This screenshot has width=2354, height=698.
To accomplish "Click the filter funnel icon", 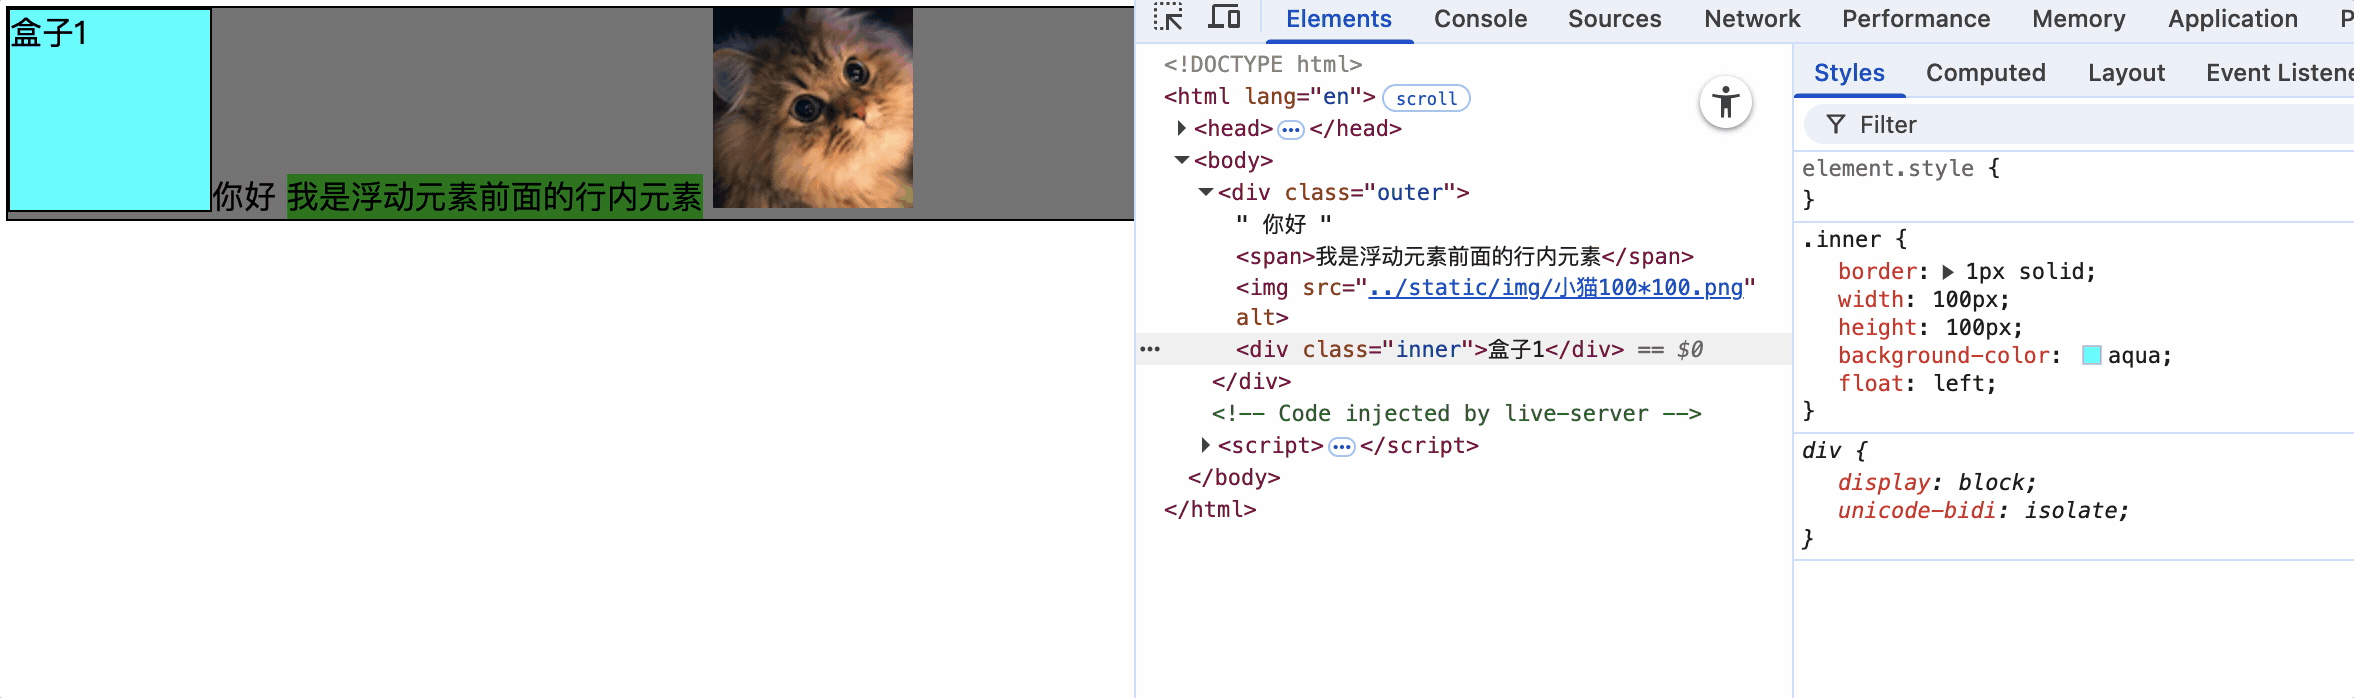I will [x=1835, y=124].
